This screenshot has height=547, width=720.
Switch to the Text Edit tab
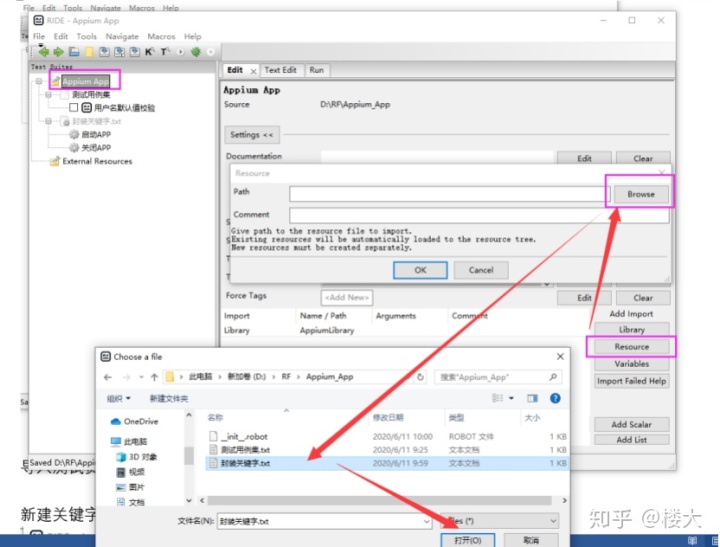[281, 70]
